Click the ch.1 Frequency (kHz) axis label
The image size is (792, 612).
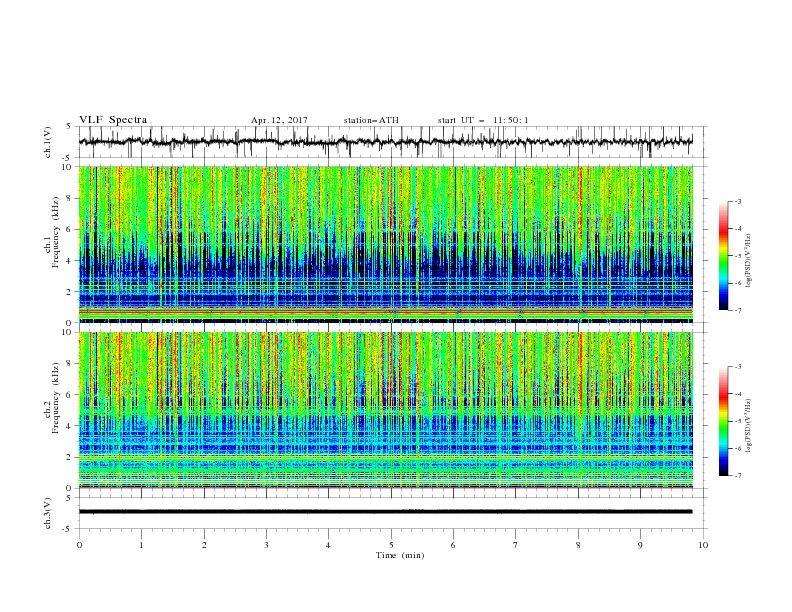click(52, 233)
